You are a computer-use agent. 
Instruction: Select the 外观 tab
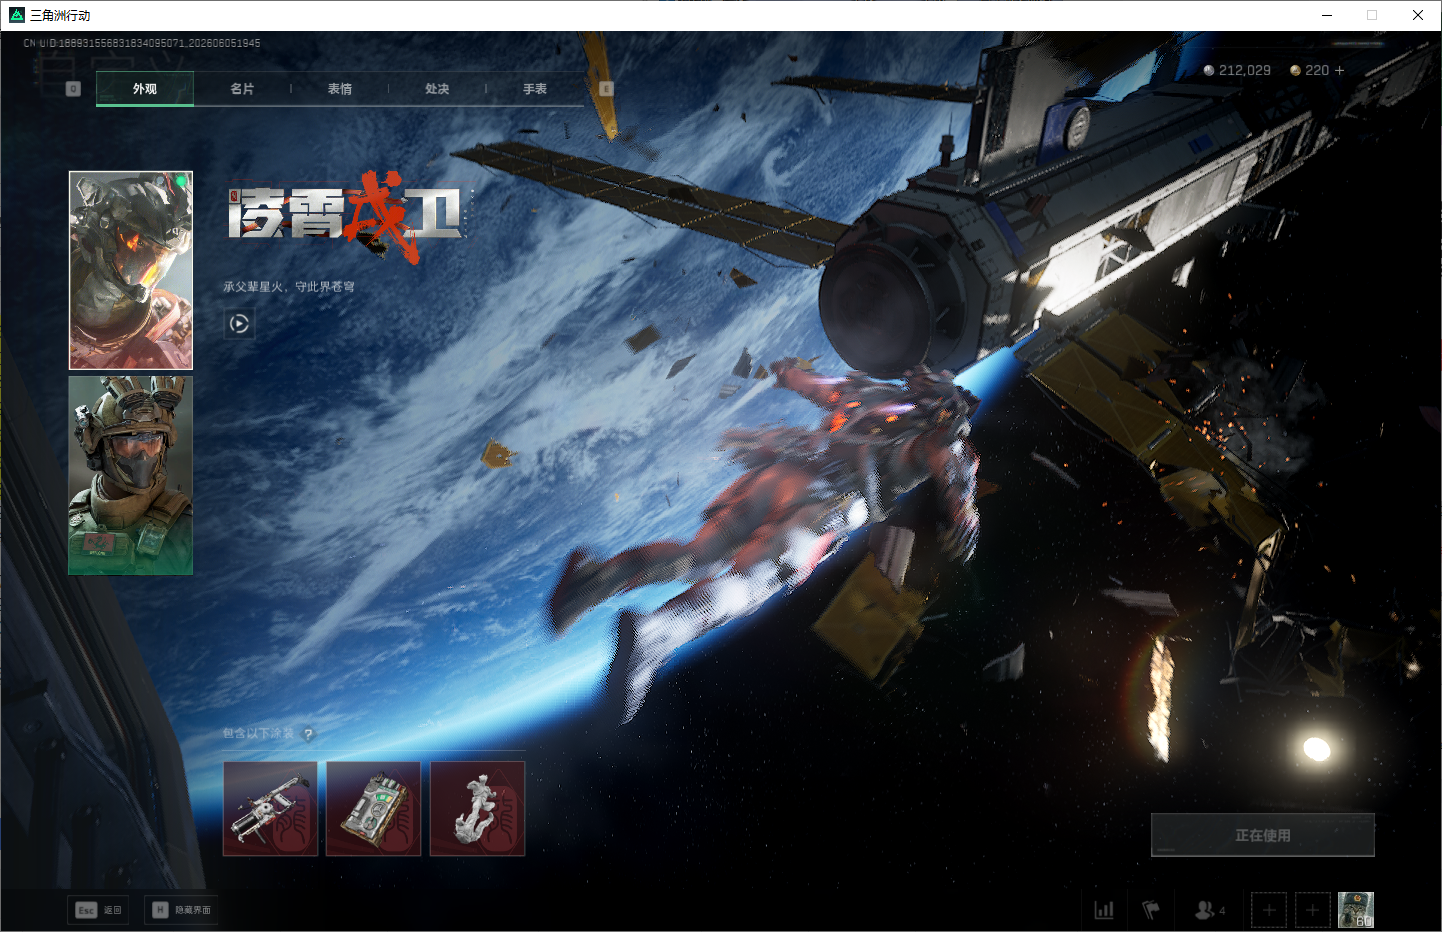coord(145,89)
